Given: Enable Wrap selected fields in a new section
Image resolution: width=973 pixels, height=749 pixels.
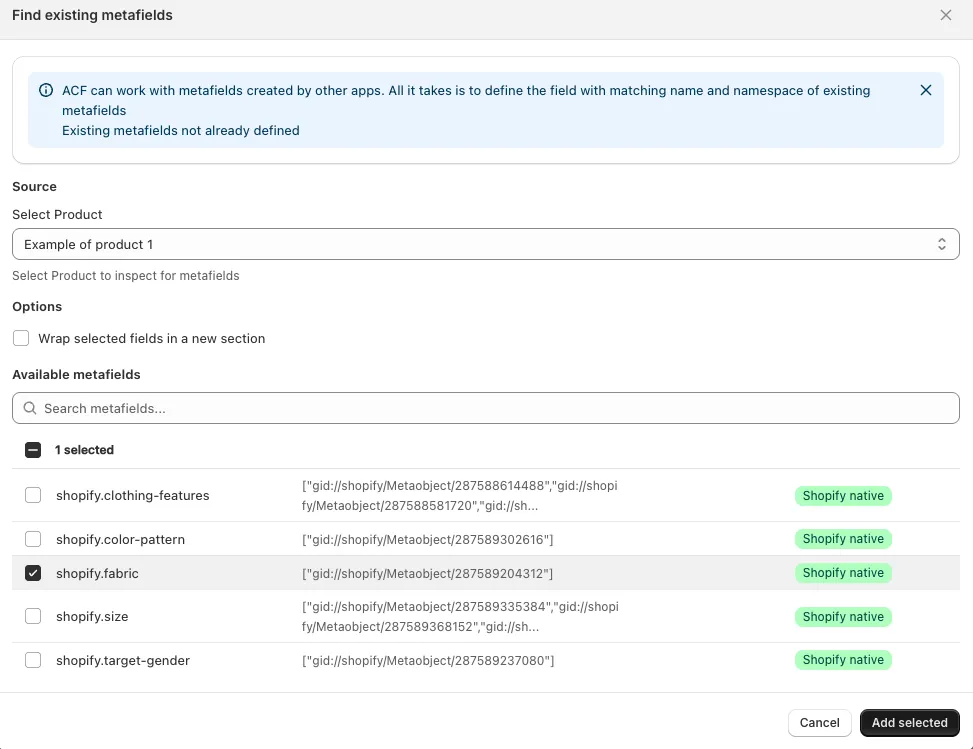Looking at the screenshot, I should click(x=21, y=338).
